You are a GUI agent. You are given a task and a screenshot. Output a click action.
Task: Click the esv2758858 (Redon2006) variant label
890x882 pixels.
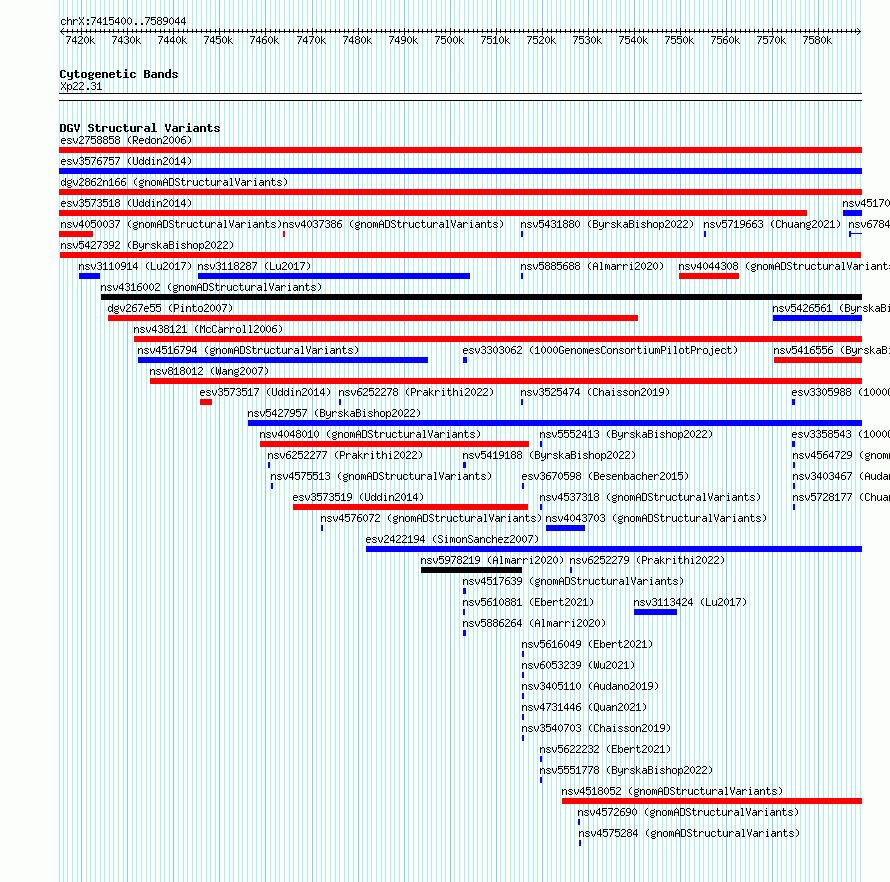(126, 140)
